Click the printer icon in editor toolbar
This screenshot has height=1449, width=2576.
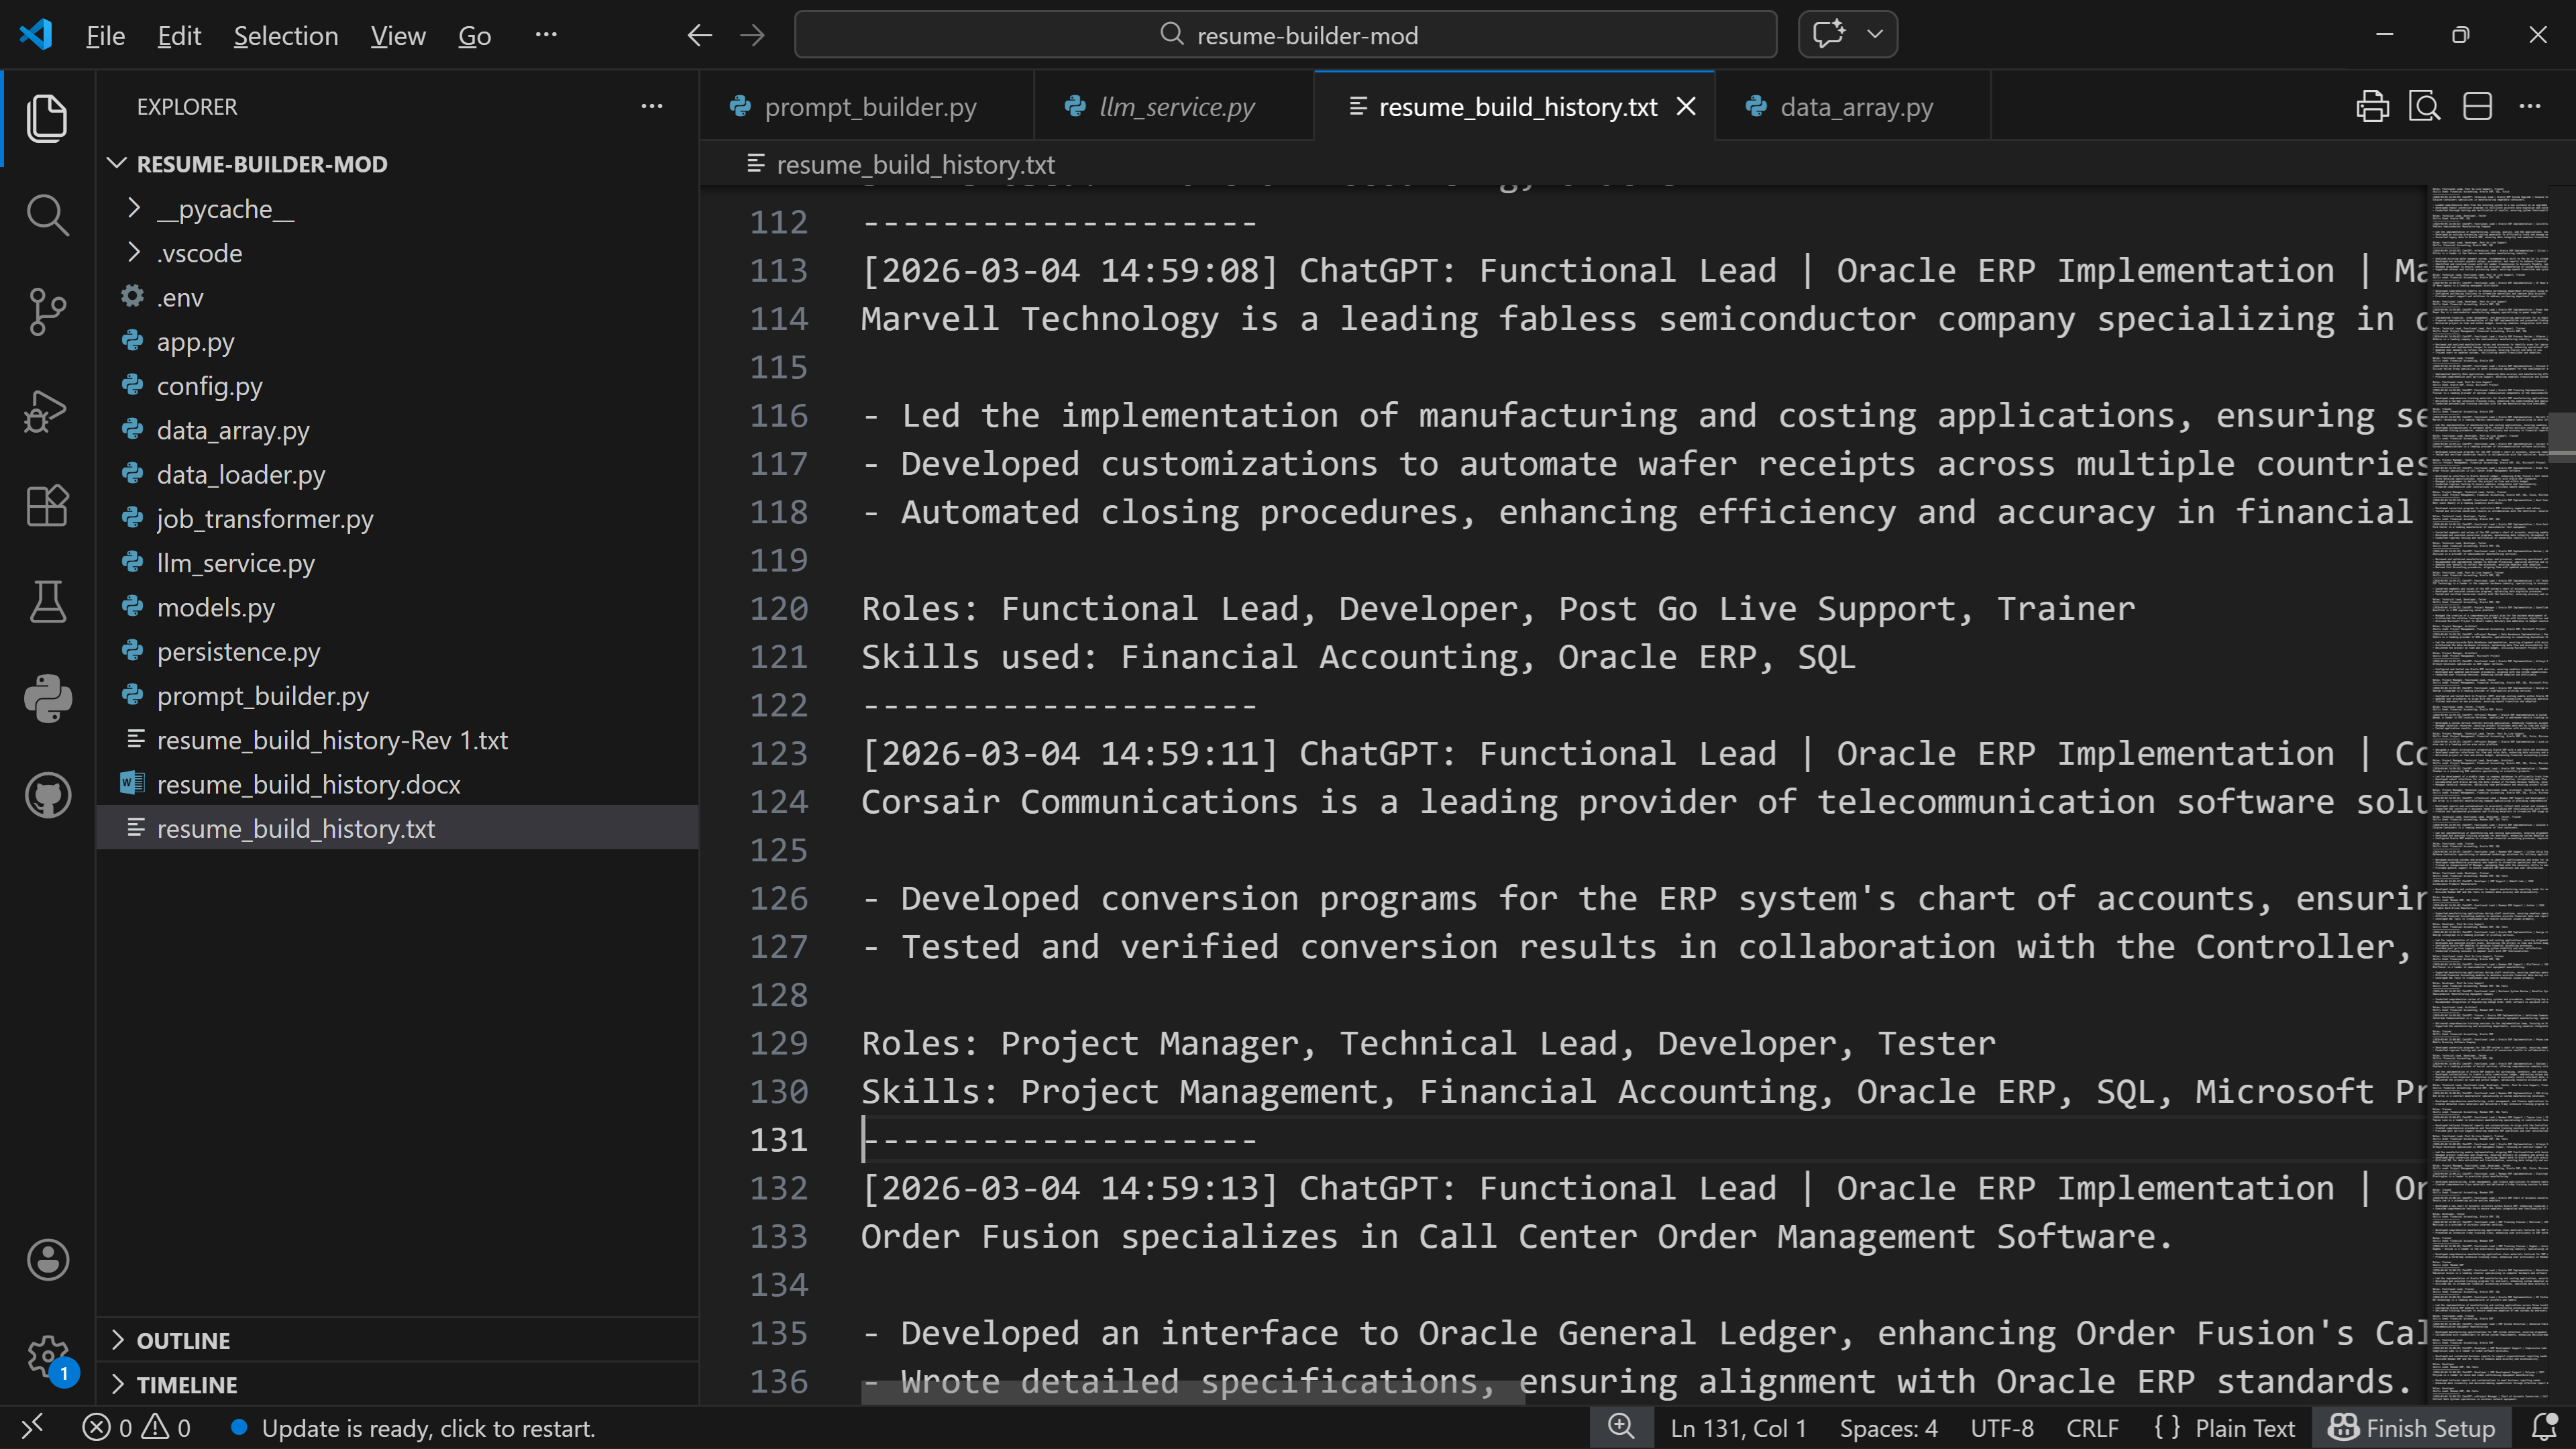pyautogui.click(x=2372, y=106)
